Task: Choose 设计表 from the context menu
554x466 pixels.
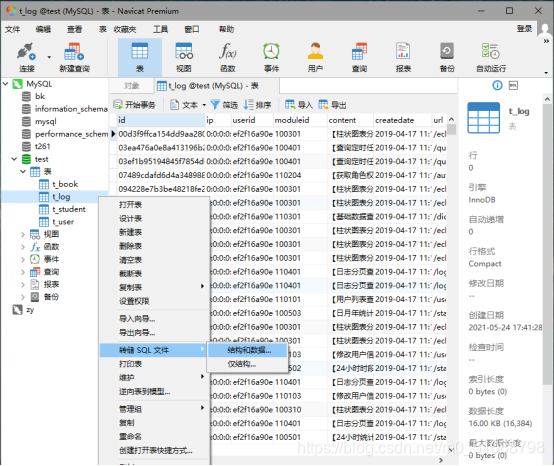Action: pyautogui.click(x=154, y=218)
